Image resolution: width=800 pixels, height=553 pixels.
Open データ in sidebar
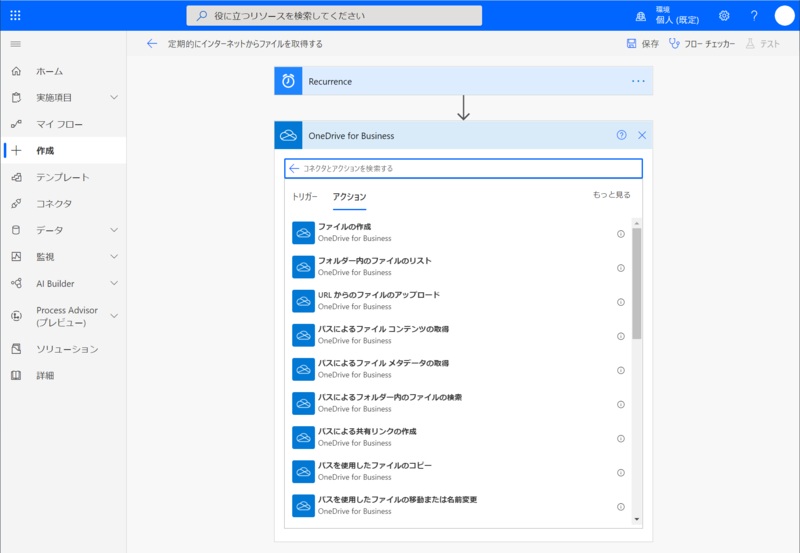49,230
